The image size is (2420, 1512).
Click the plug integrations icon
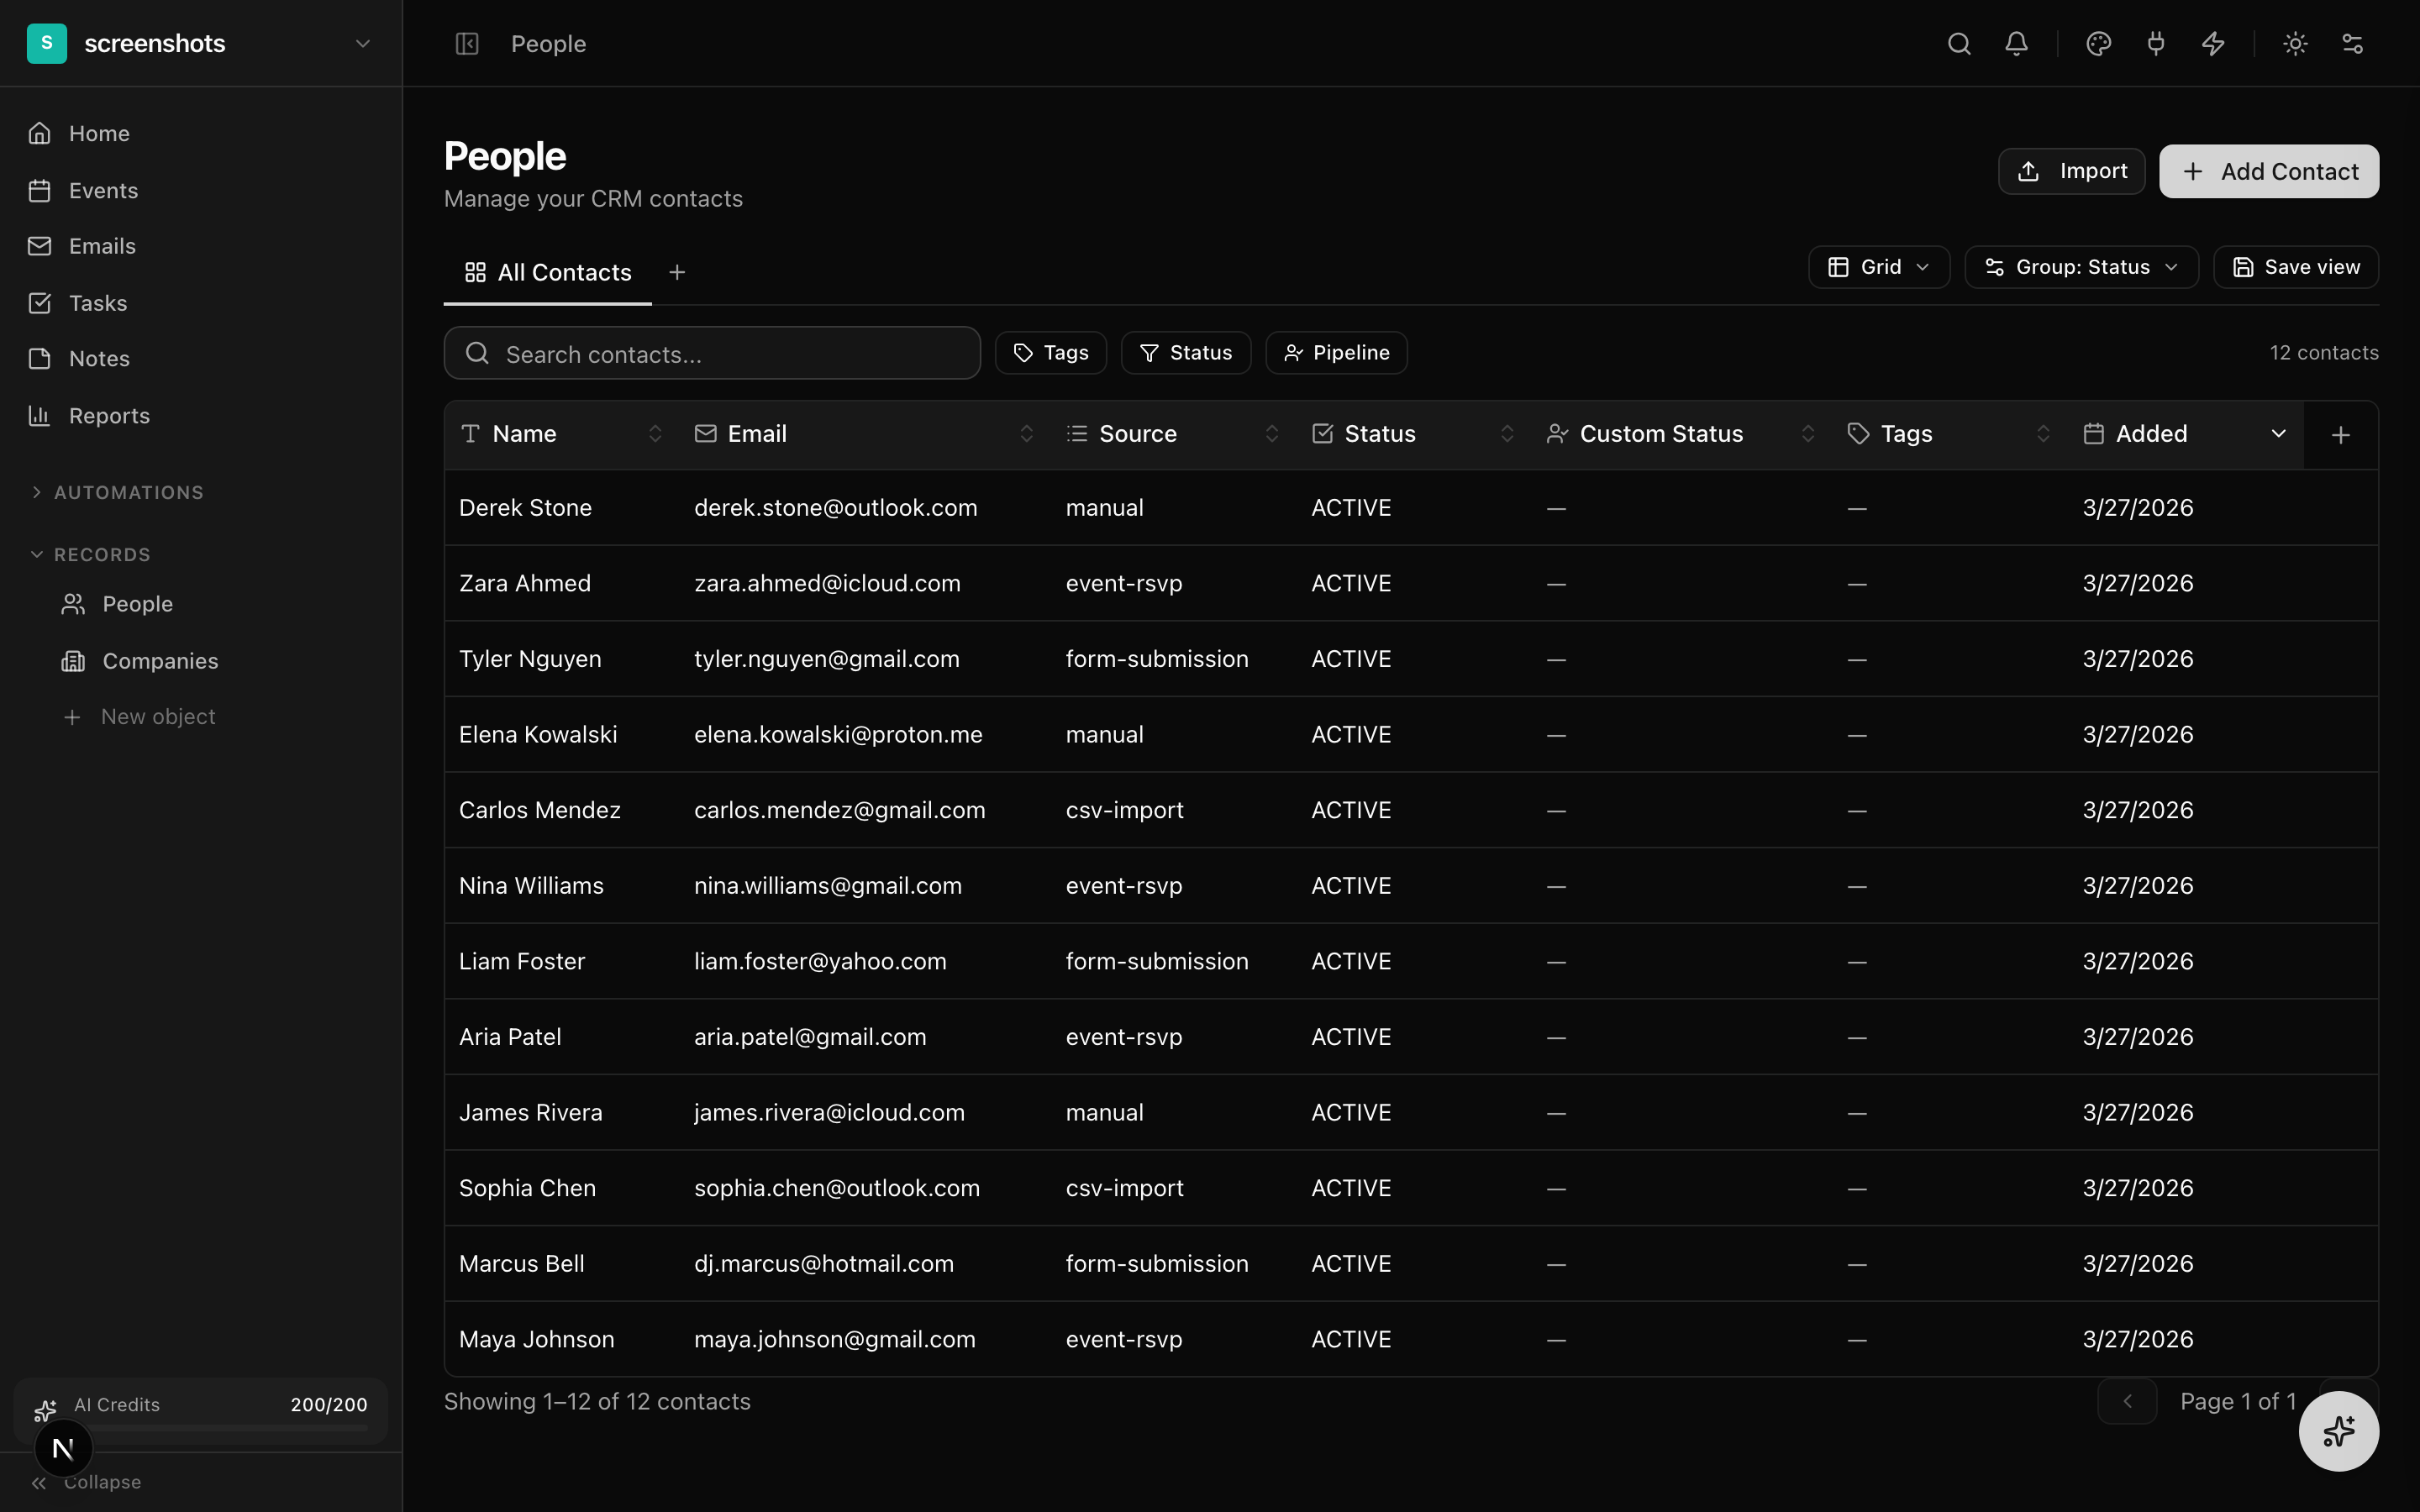(x=2155, y=44)
